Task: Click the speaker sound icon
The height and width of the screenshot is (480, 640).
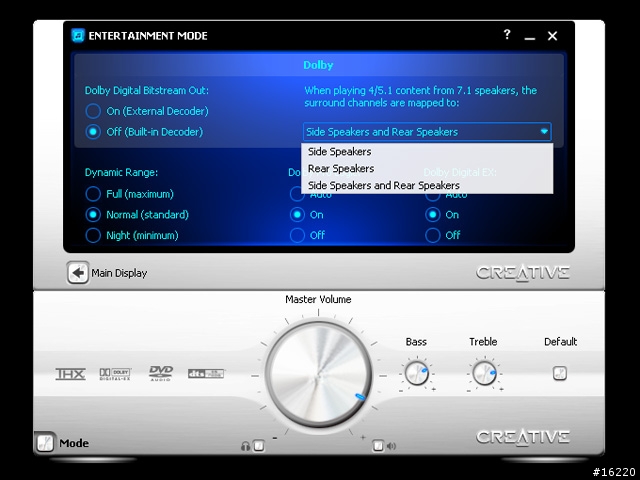Action: [391, 446]
